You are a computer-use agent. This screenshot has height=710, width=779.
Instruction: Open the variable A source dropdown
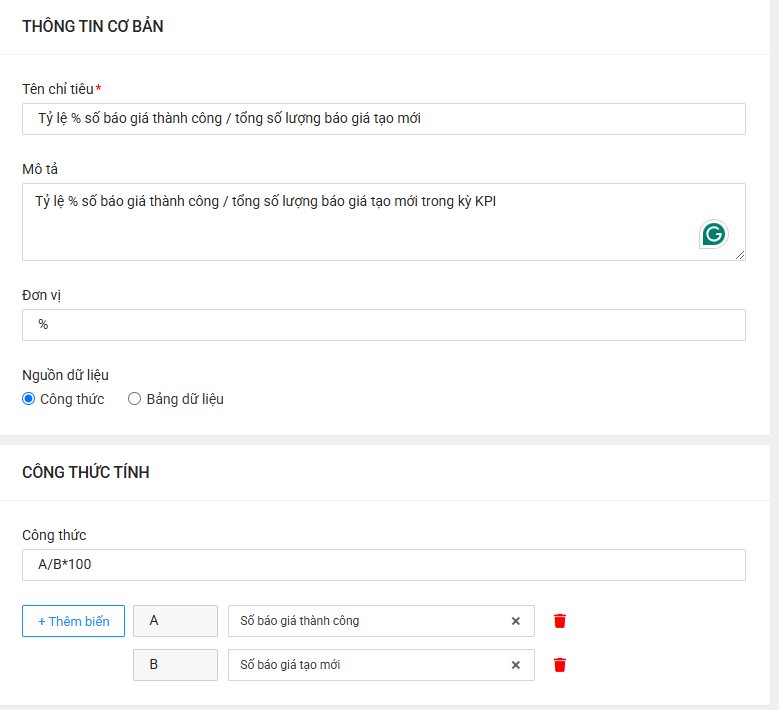click(x=381, y=621)
